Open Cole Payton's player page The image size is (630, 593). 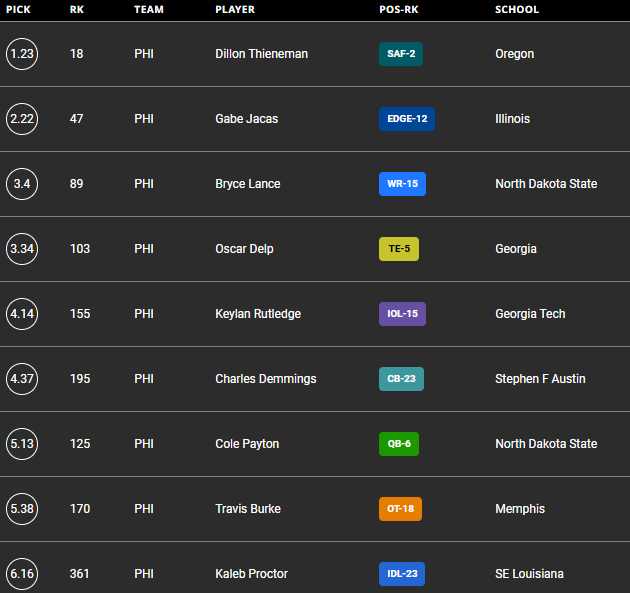247,444
